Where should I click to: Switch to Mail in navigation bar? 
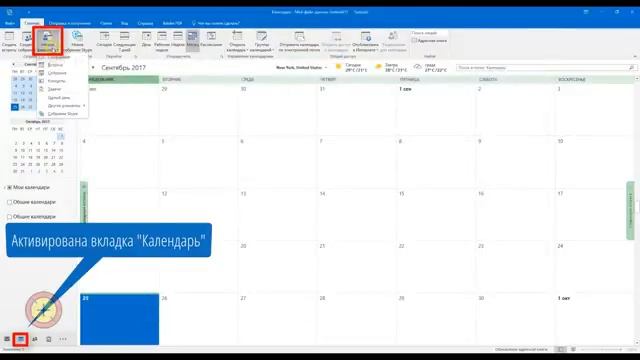pyautogui.click(x=7, y=339)
